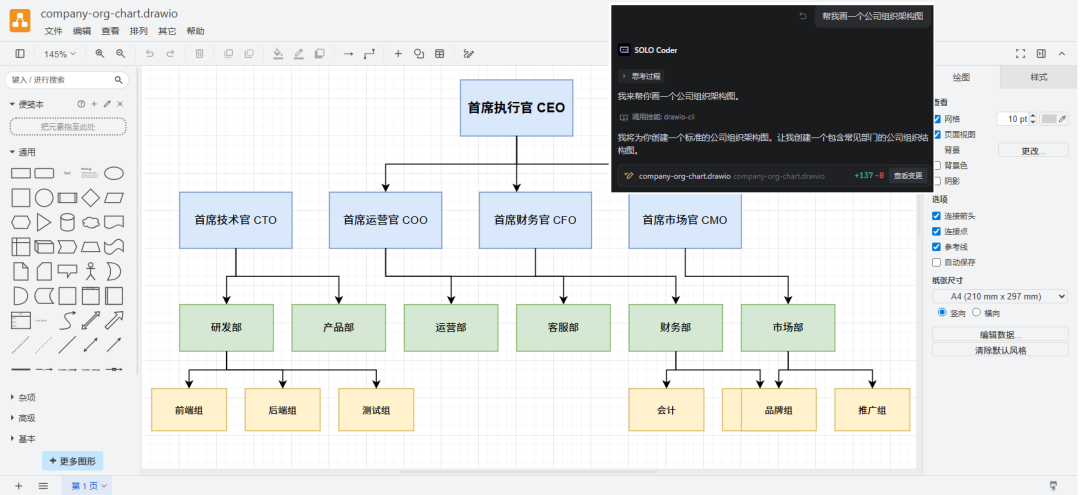Click the fill color bucket icon

(x=277, y=54)
